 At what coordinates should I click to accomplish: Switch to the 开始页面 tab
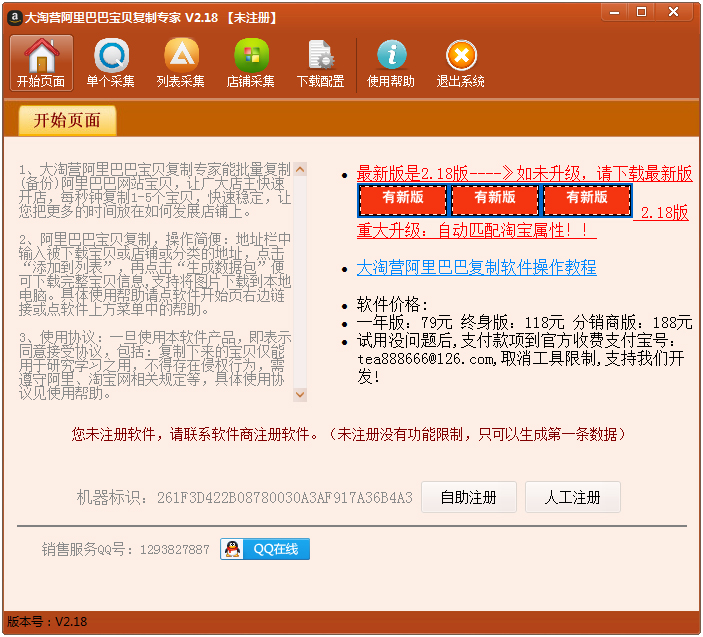click(x=67, y=121)
